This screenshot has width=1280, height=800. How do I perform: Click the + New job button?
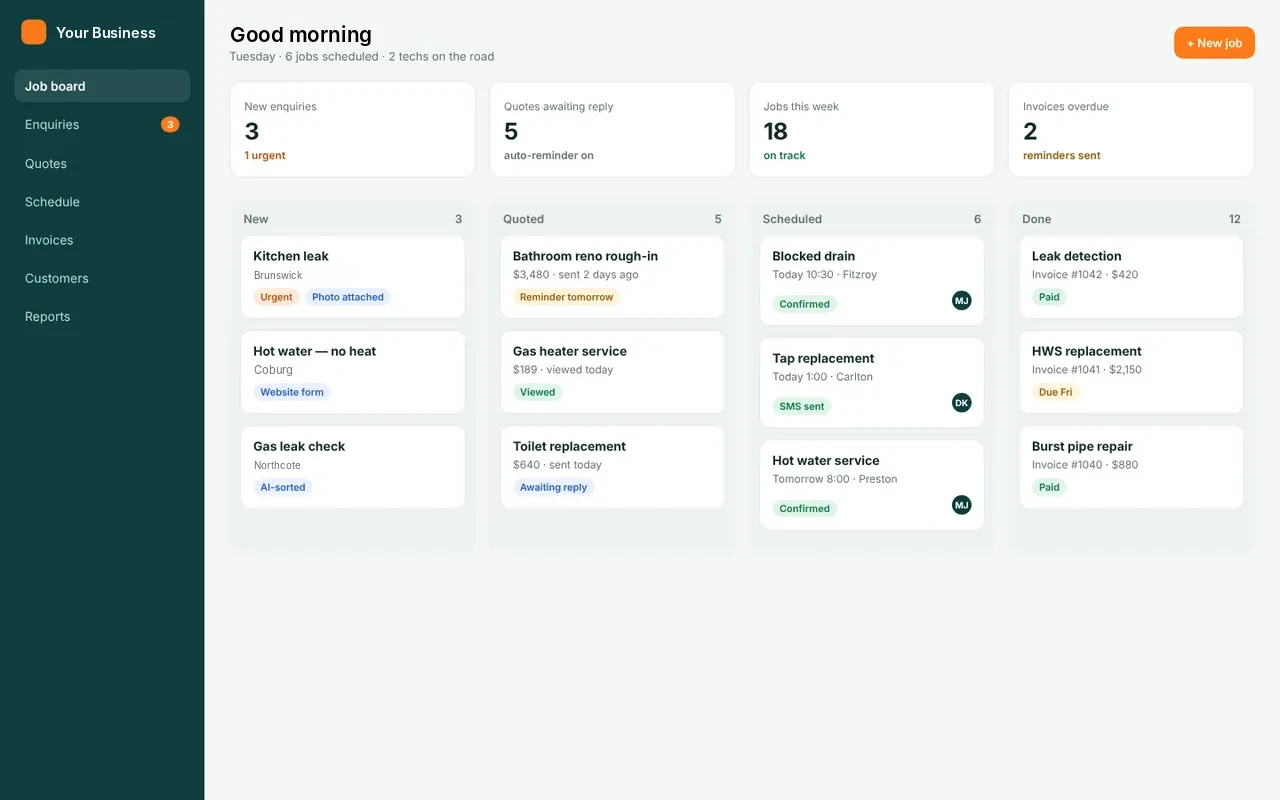click(x=1214, y=43)
